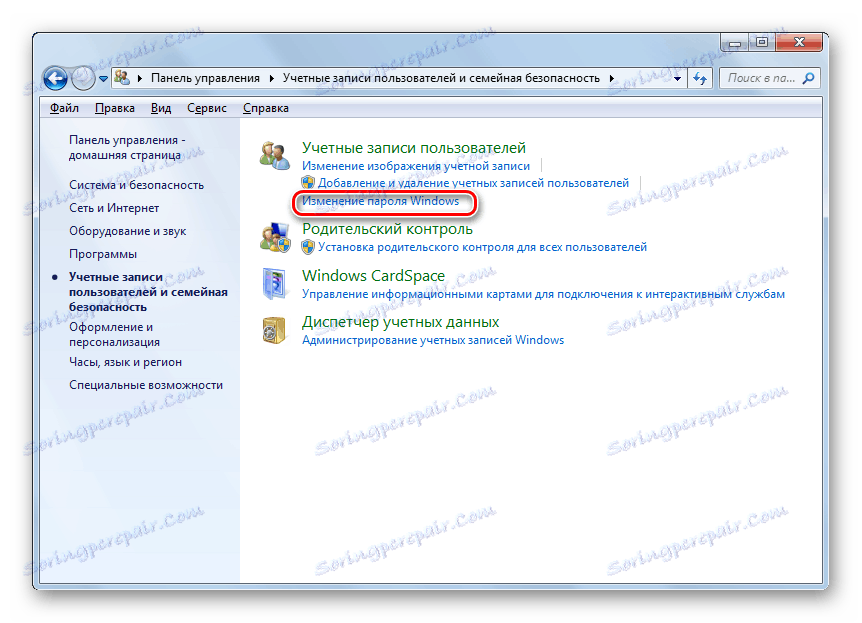862x623 pixels.
Task: Click the Control Panel icon in the address bar
Action: (x=122, y=77)
